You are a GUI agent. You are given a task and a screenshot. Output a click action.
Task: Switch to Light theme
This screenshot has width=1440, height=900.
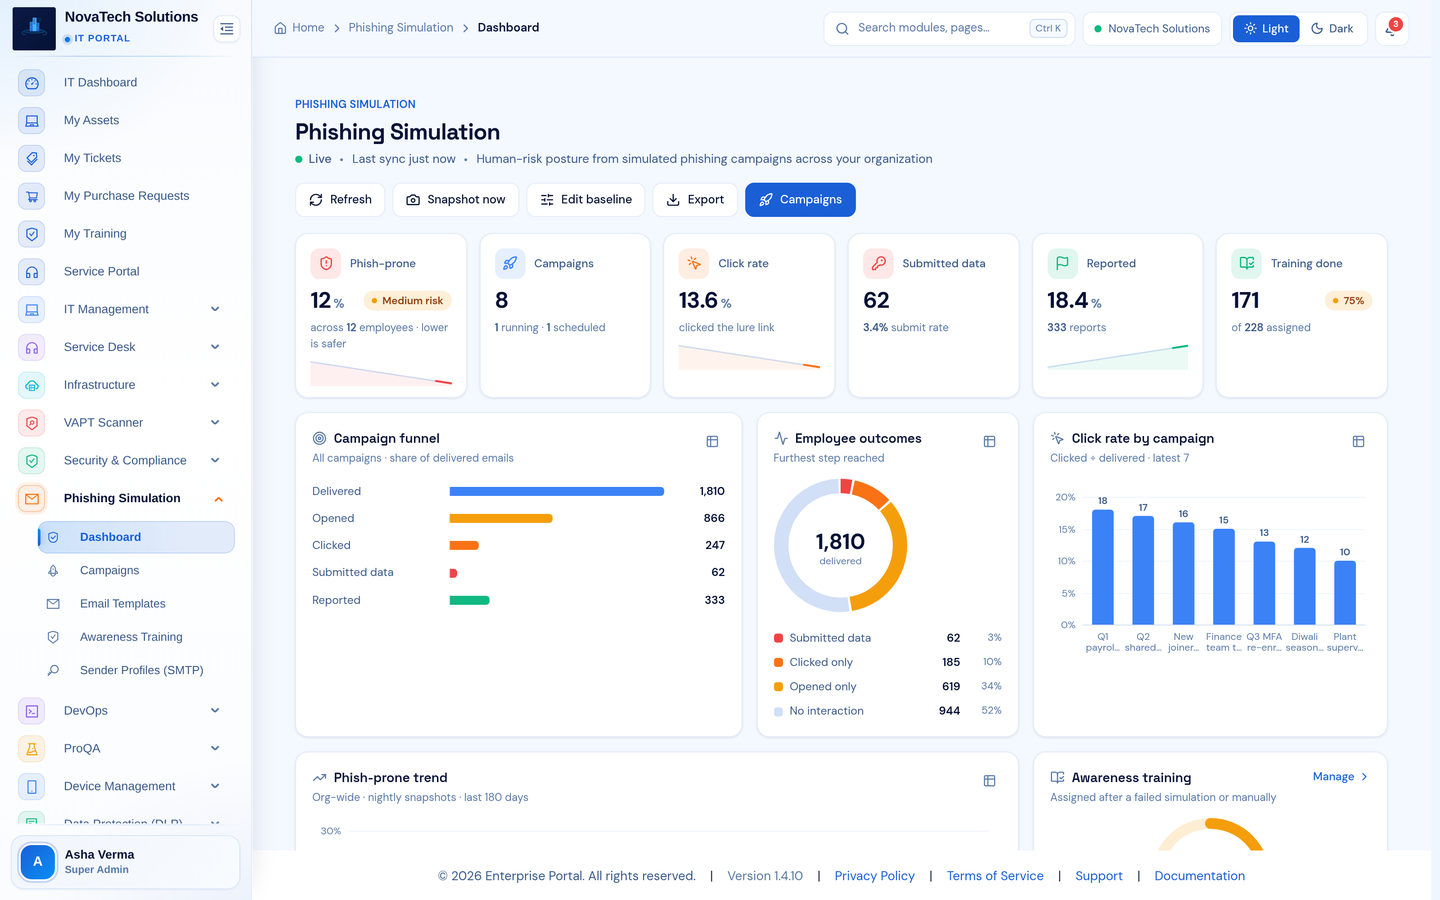click(1266, 29)
